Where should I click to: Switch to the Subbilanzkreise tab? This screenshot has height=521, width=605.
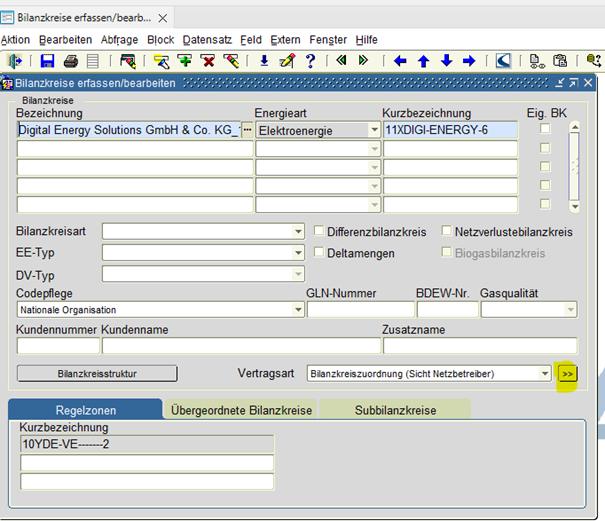coord(395,410)
